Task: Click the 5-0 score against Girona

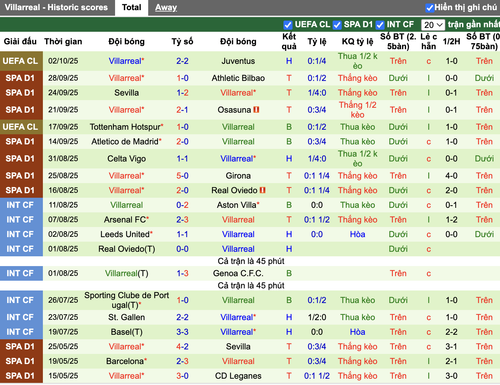Action: pos(182,176)
